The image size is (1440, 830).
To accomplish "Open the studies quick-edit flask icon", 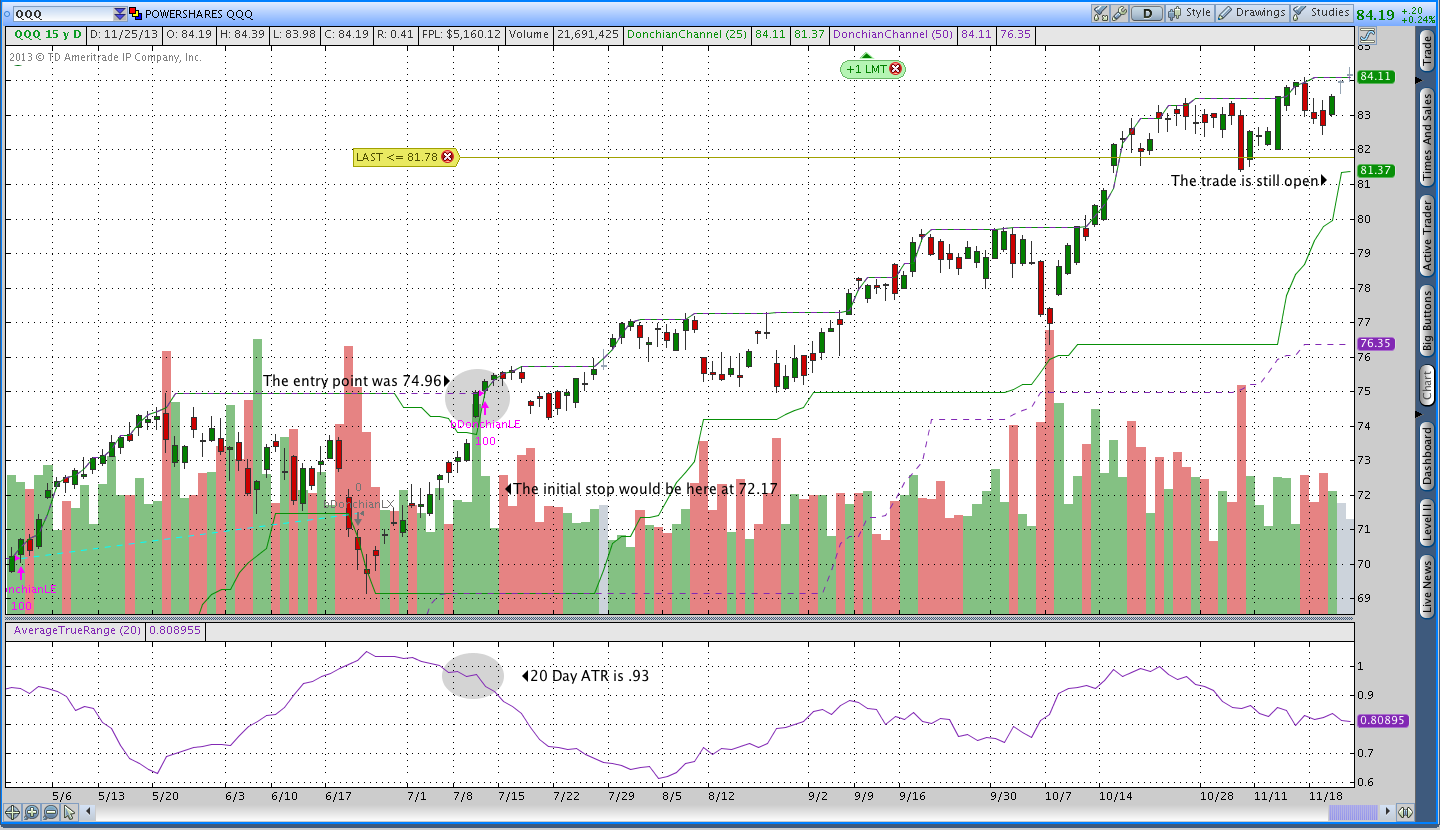I will coord(1100,13).
